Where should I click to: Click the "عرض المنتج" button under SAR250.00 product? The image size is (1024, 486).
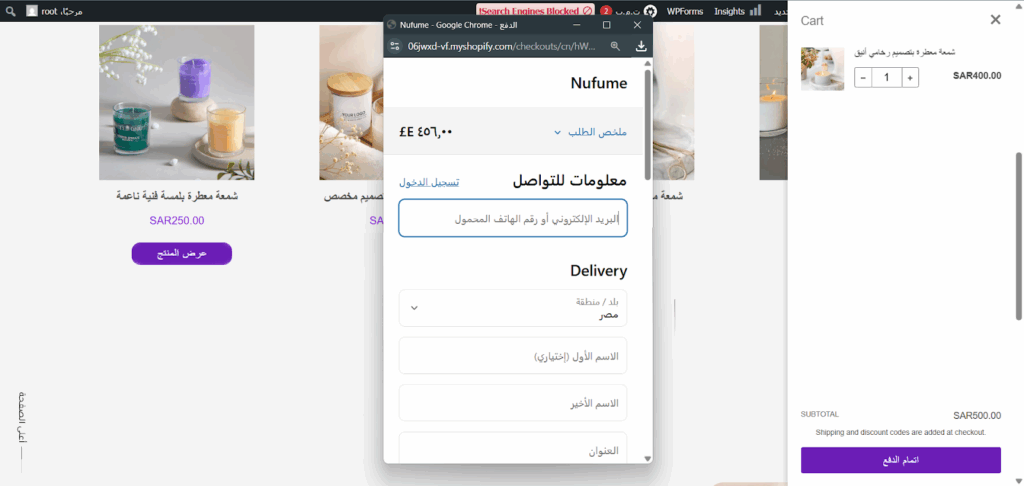point(182,253)
